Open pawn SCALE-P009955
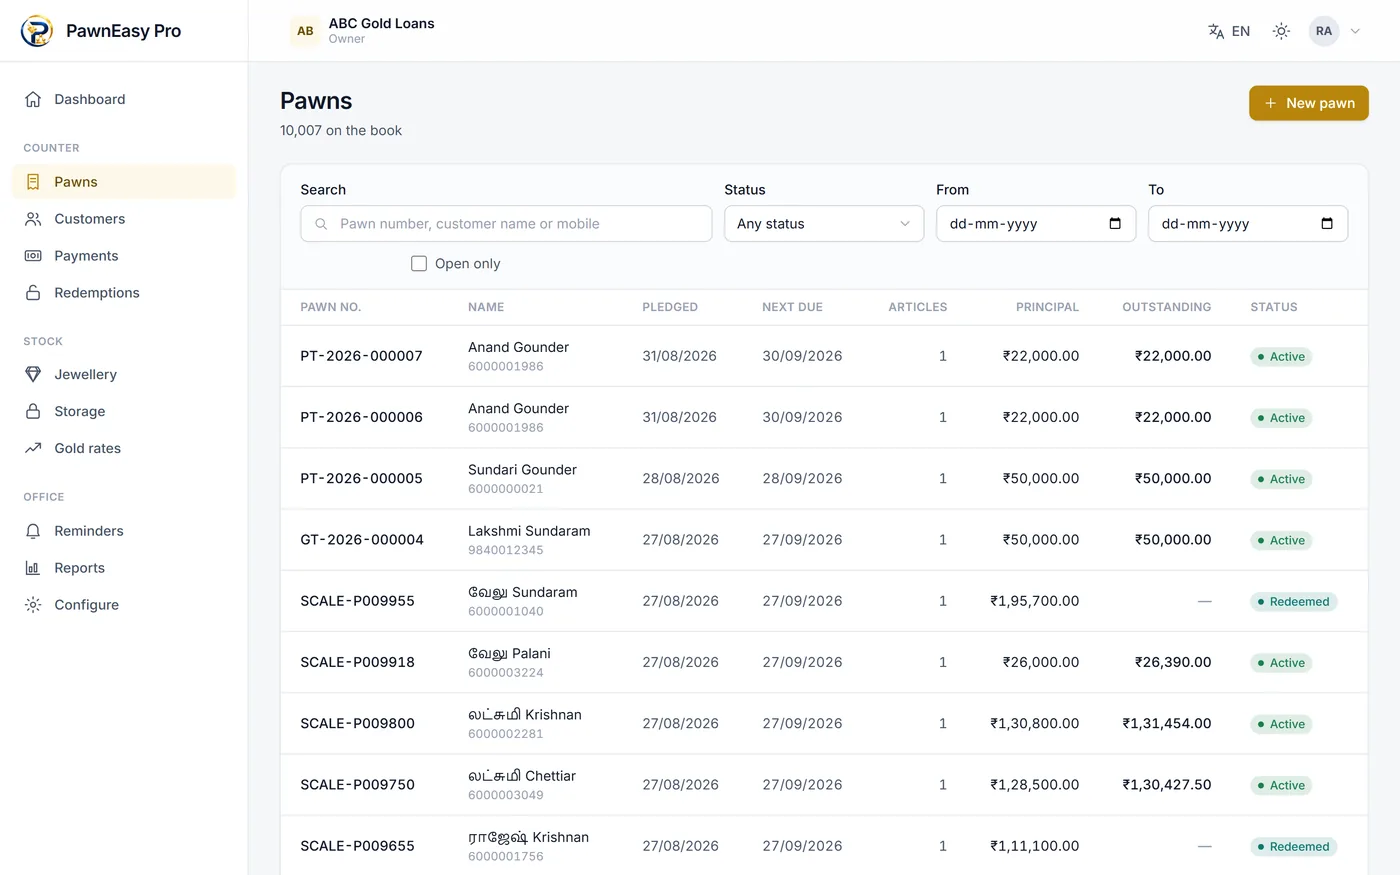Viewport: 1400px width, 875px height. pyautogui.click(x=357, y=601)
